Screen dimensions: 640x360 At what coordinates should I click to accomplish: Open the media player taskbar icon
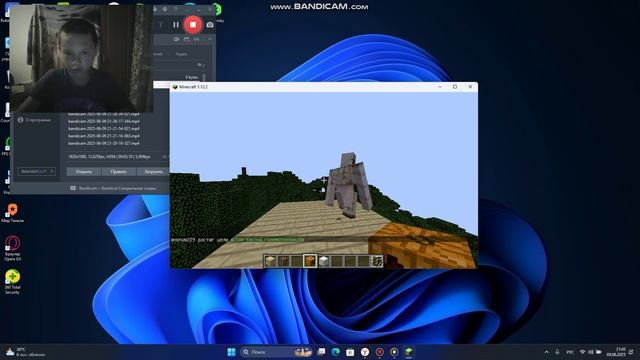[394, 352]
